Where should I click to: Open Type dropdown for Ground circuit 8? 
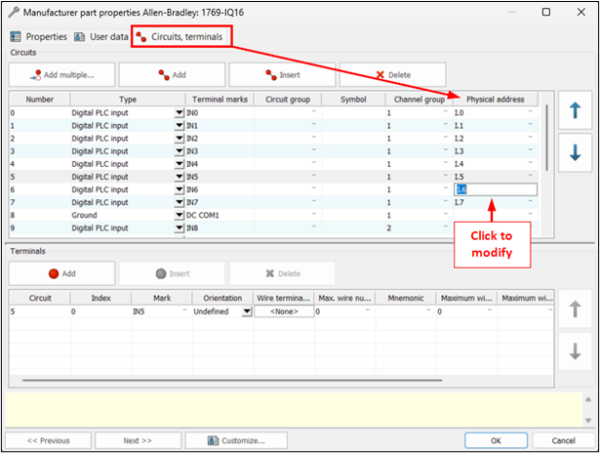[x=179, y=215]
